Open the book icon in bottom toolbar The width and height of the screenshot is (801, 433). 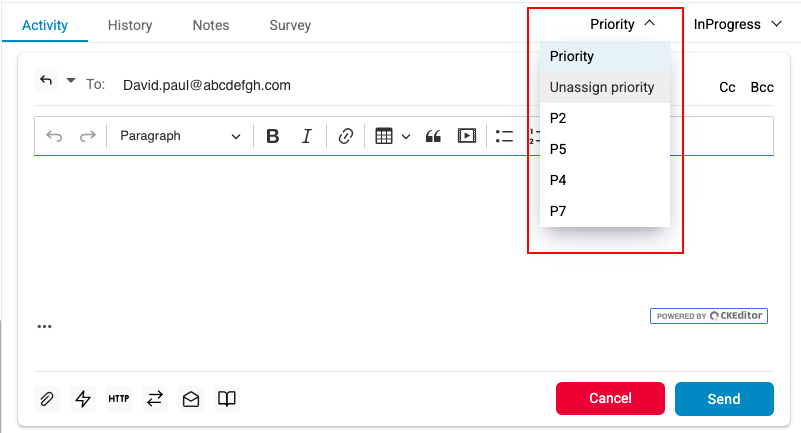pos(227,399)
